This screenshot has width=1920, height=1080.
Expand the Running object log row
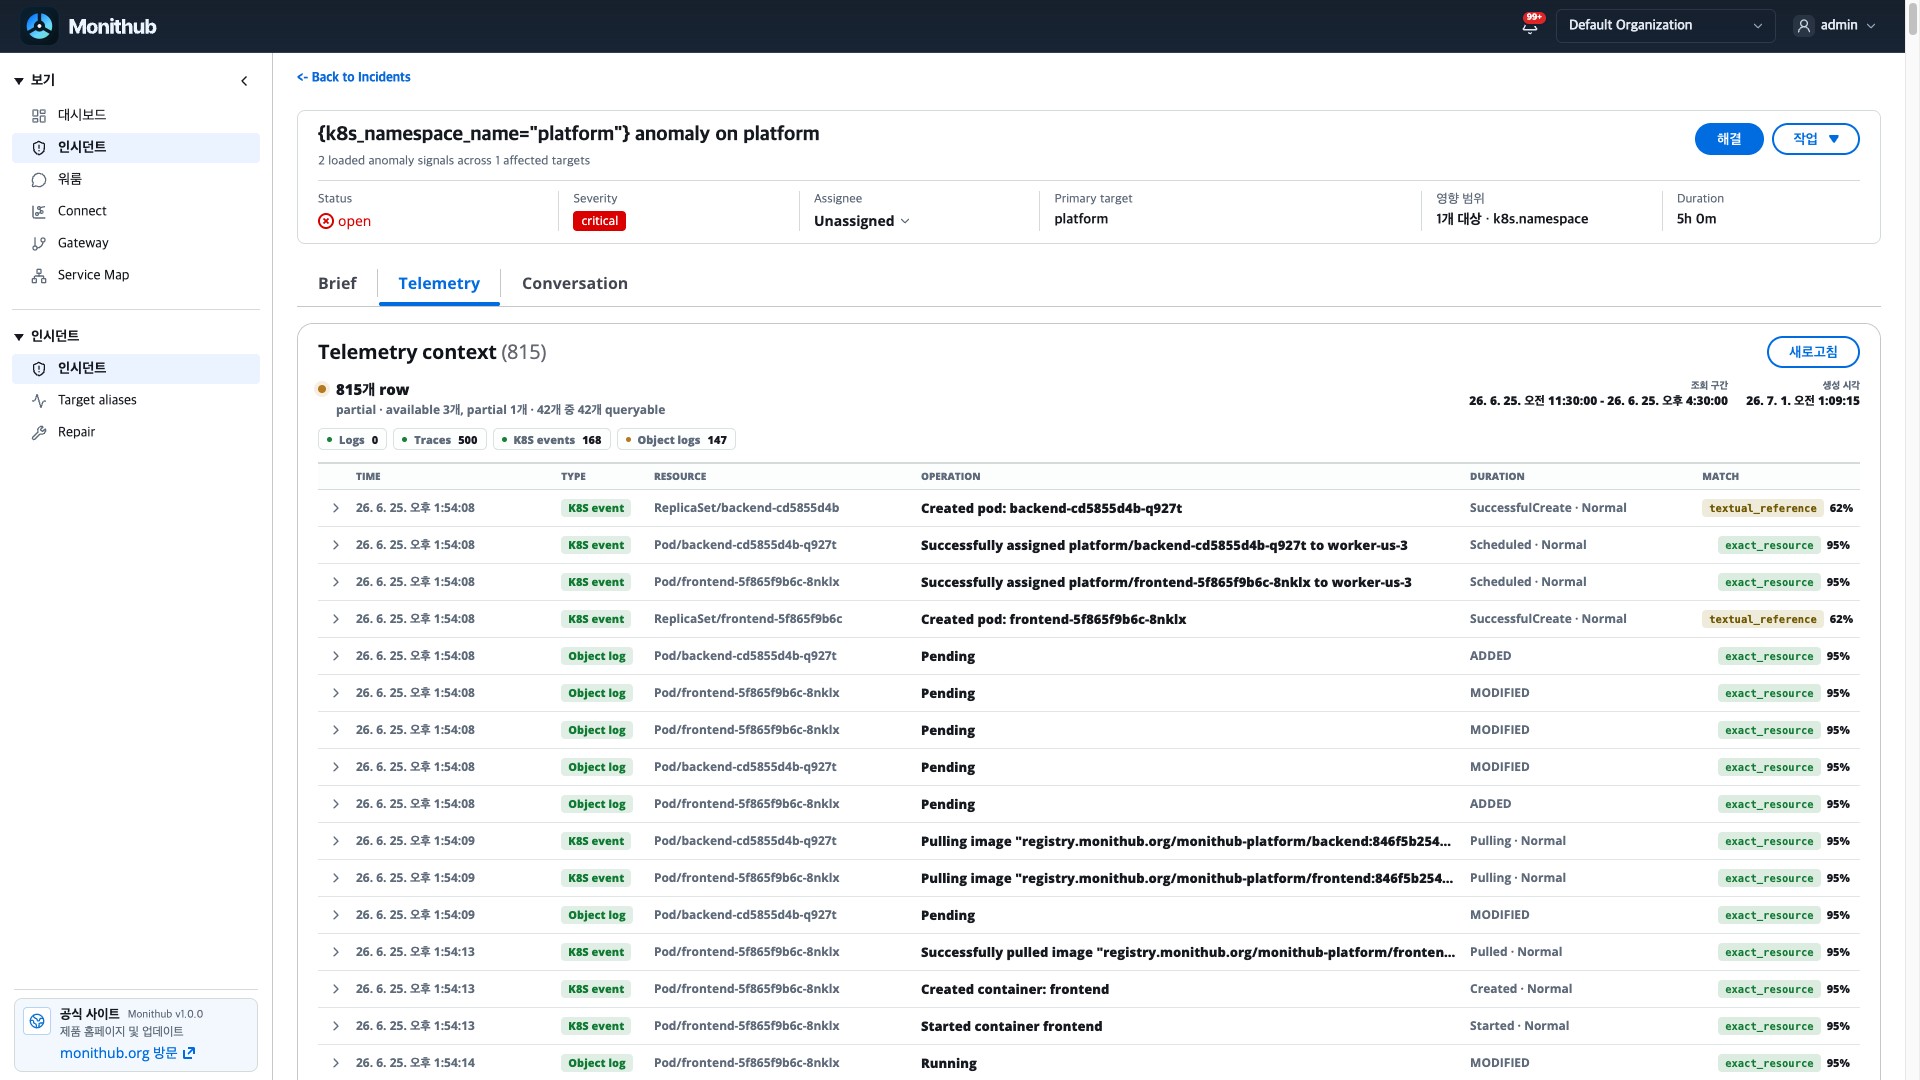coord(336,1063)
